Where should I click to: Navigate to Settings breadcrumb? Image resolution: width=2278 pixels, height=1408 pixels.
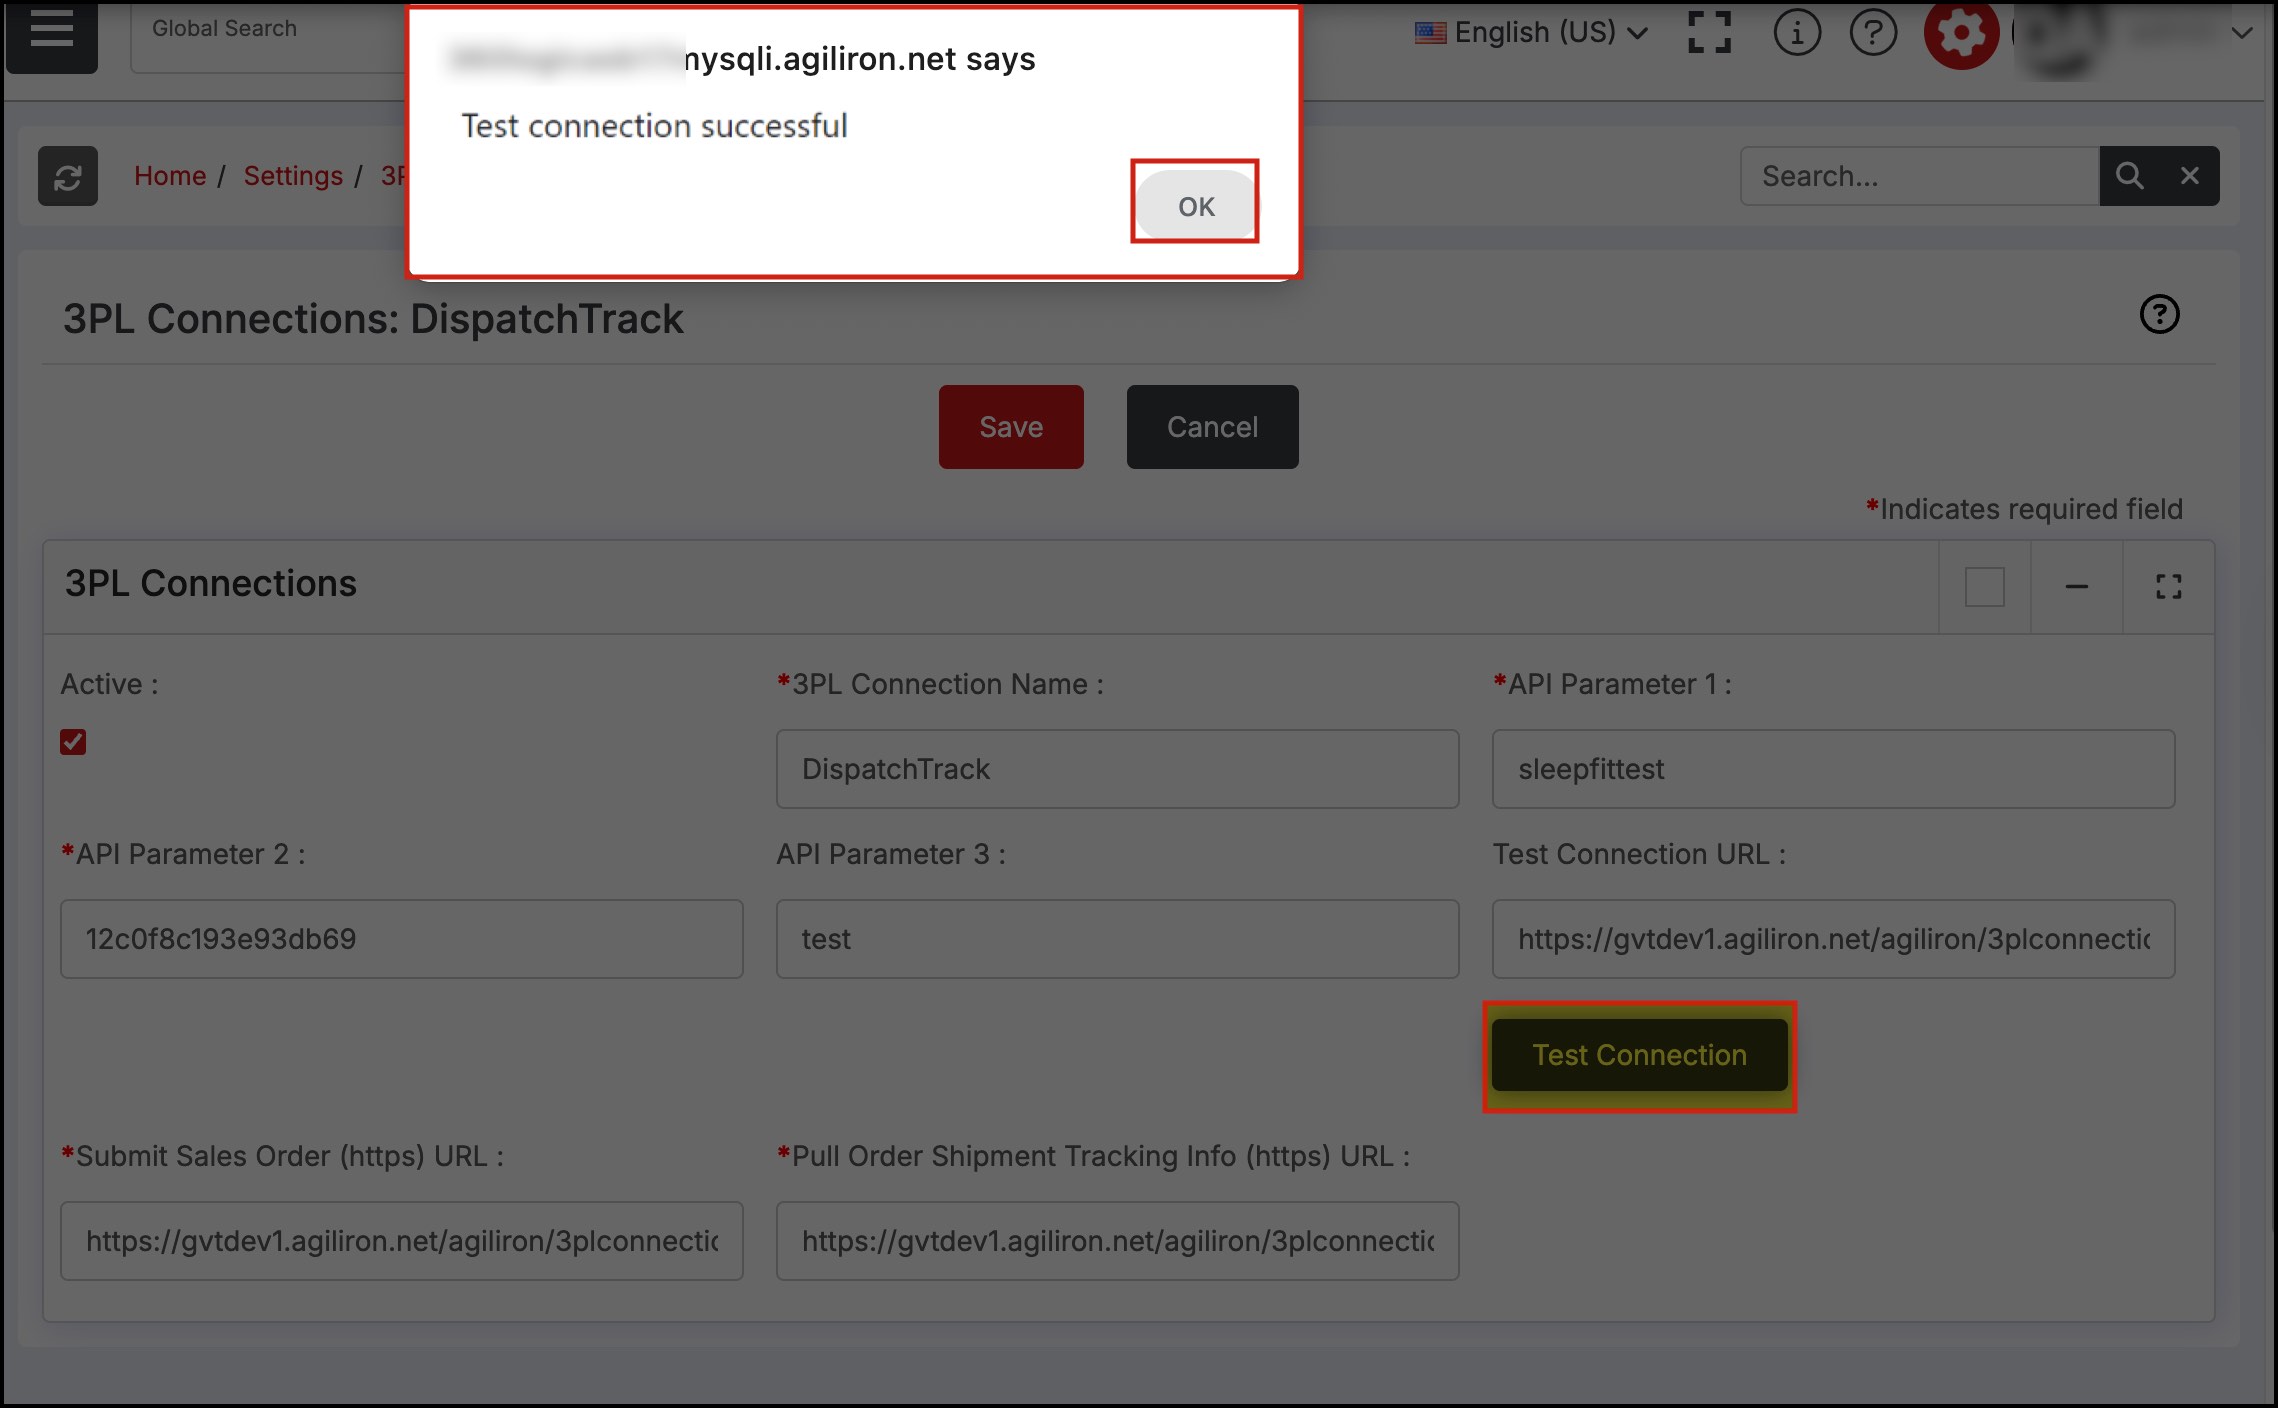pos(293,176)
